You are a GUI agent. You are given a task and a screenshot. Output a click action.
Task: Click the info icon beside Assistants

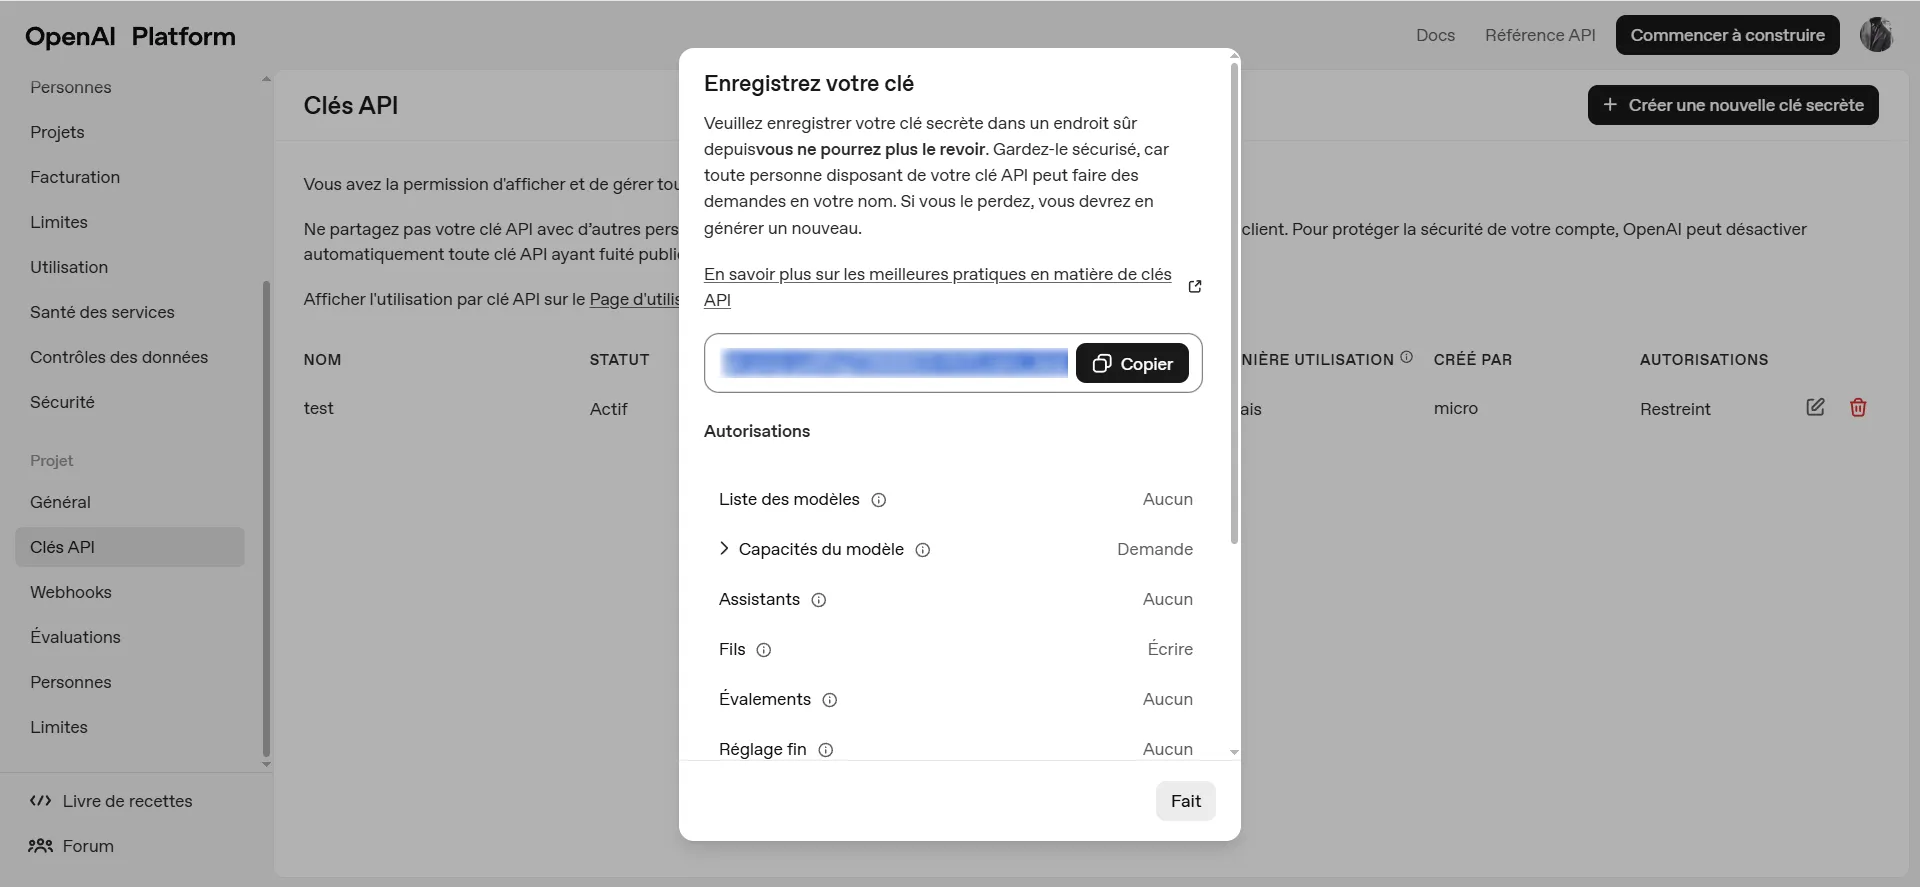click(x=819, y=600)
